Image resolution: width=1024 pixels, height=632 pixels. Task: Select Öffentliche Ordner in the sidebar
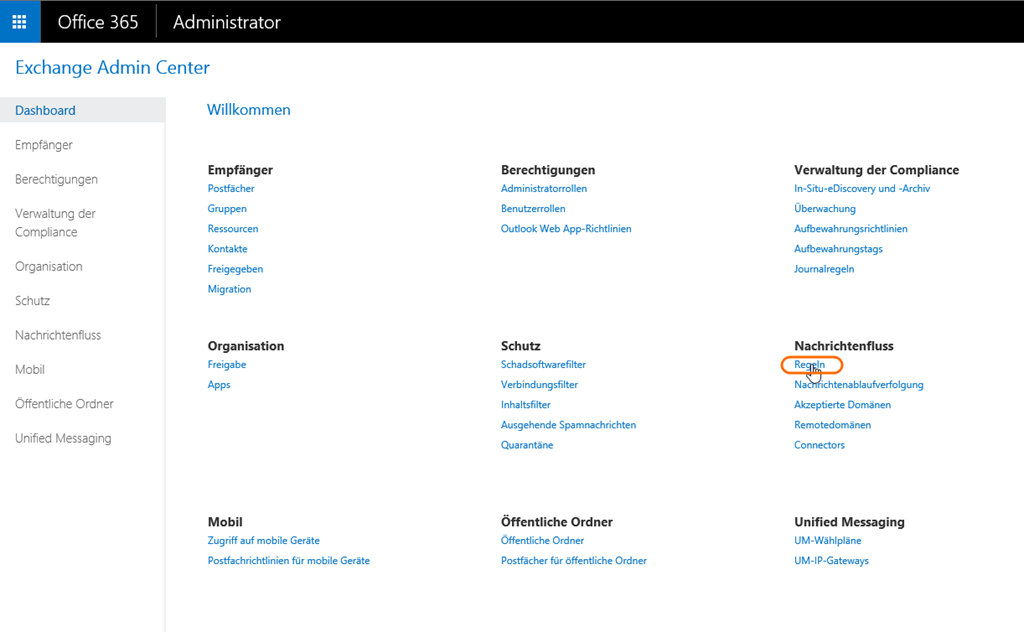pyautogui.click(x=64, y=404)
